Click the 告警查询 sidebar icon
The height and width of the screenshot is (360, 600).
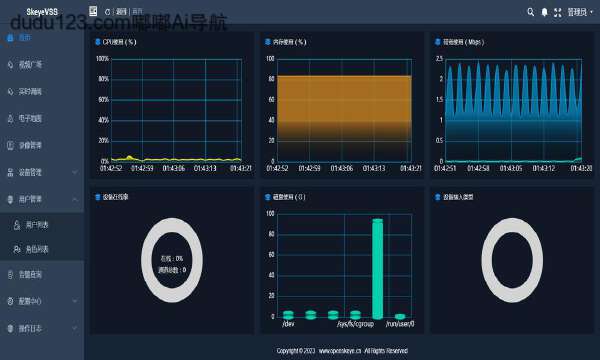tap(10, 275)
